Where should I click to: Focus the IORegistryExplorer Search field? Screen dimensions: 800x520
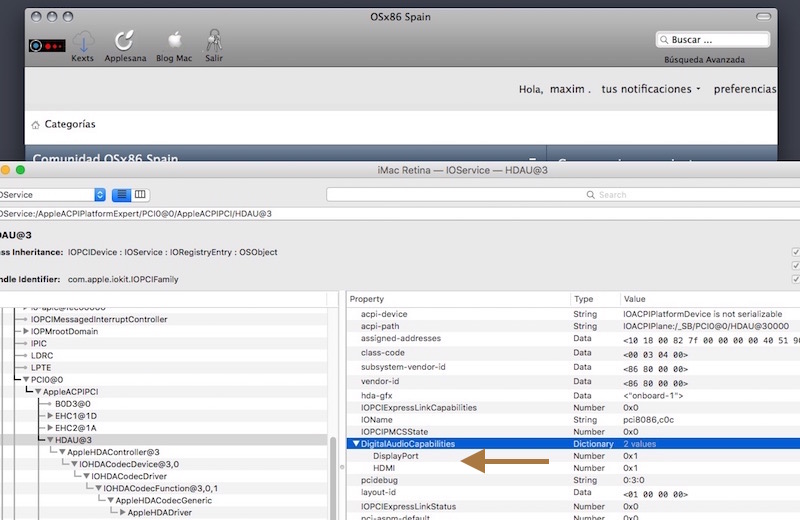[x=563, y=194]
